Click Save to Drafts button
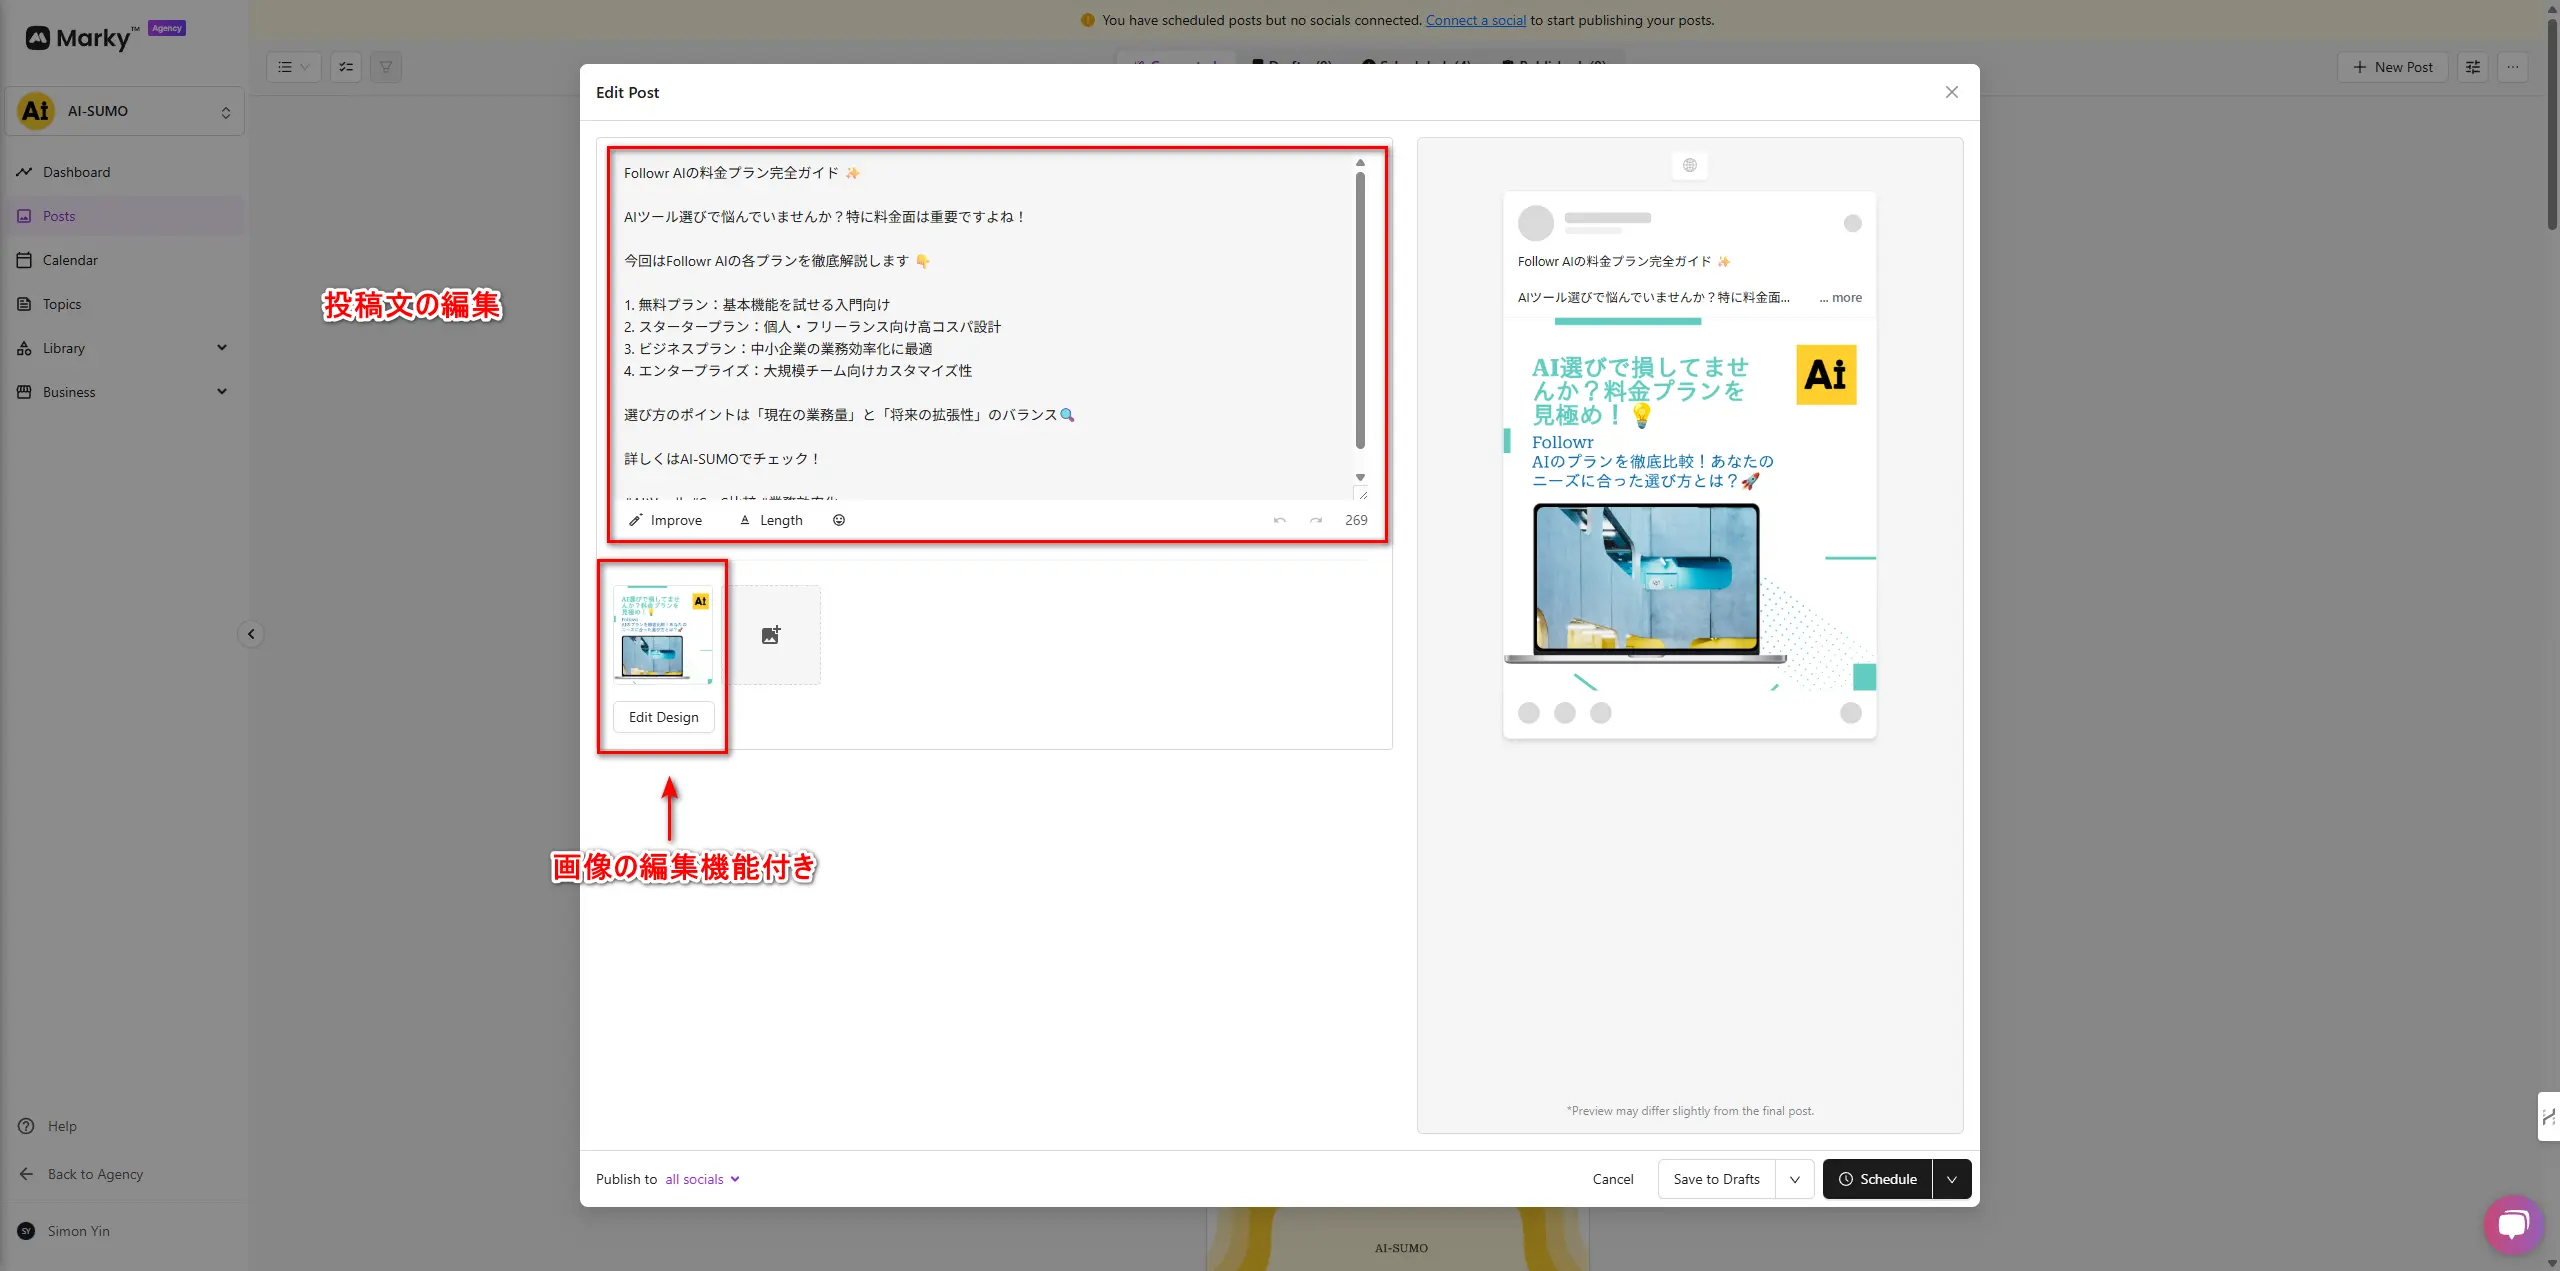The width and height of the screenshot is (2560, 1271). click(1716, 1179)
